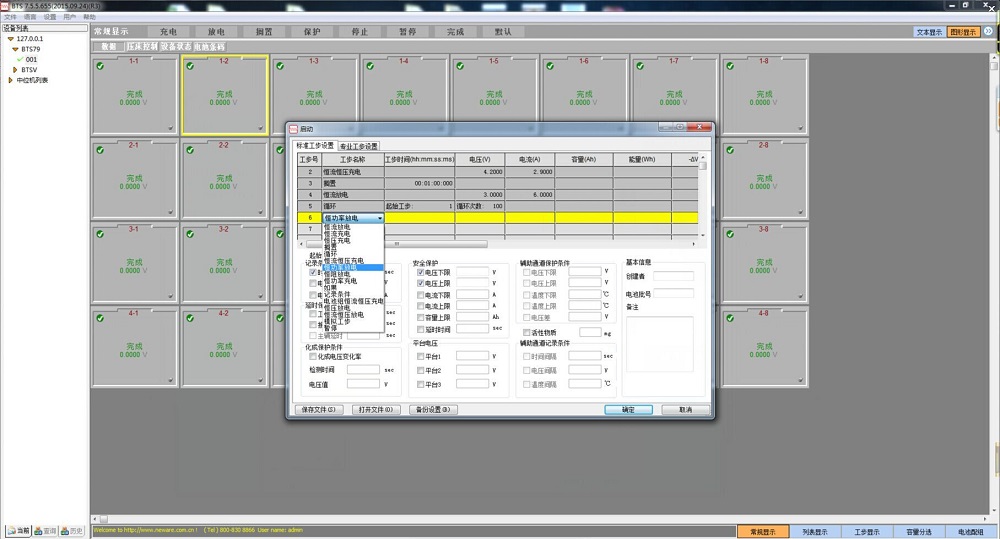
Task: Switch to the 专业工步设置 tab
Action: (x=359, y=146)
